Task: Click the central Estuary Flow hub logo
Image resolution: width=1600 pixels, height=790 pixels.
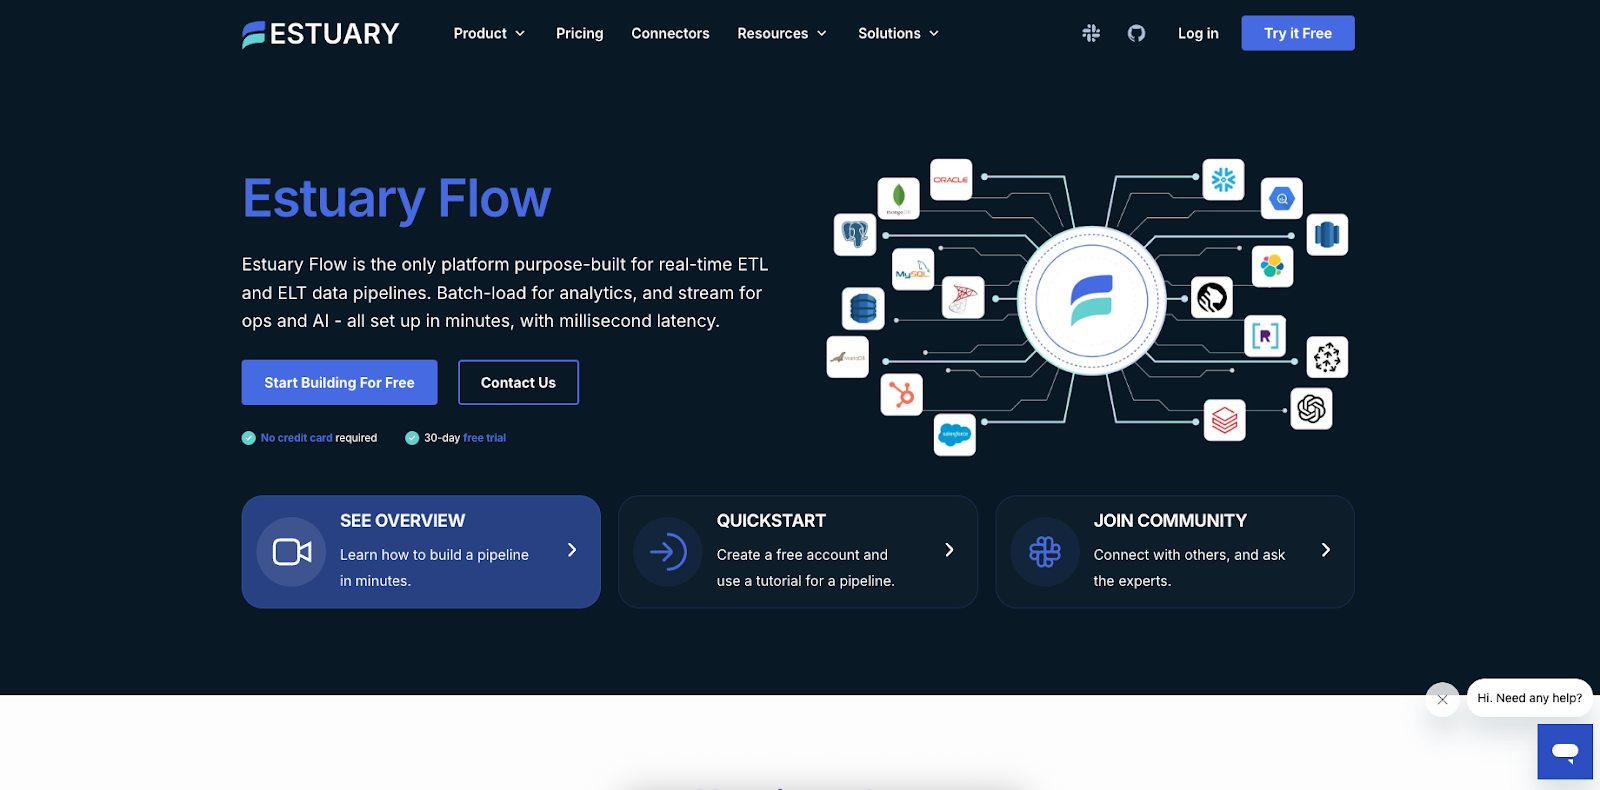Action: [x=1091, y=301]
